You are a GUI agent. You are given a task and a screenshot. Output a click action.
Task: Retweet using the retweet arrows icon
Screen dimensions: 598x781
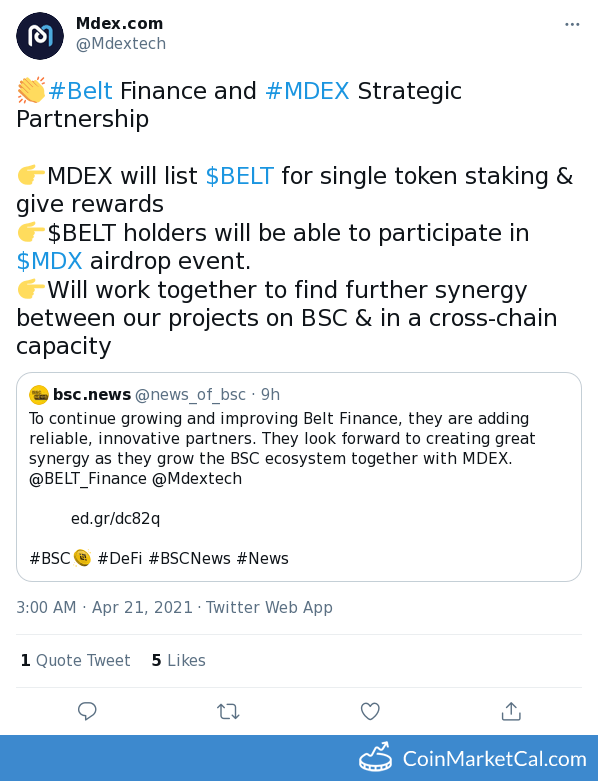229,711
